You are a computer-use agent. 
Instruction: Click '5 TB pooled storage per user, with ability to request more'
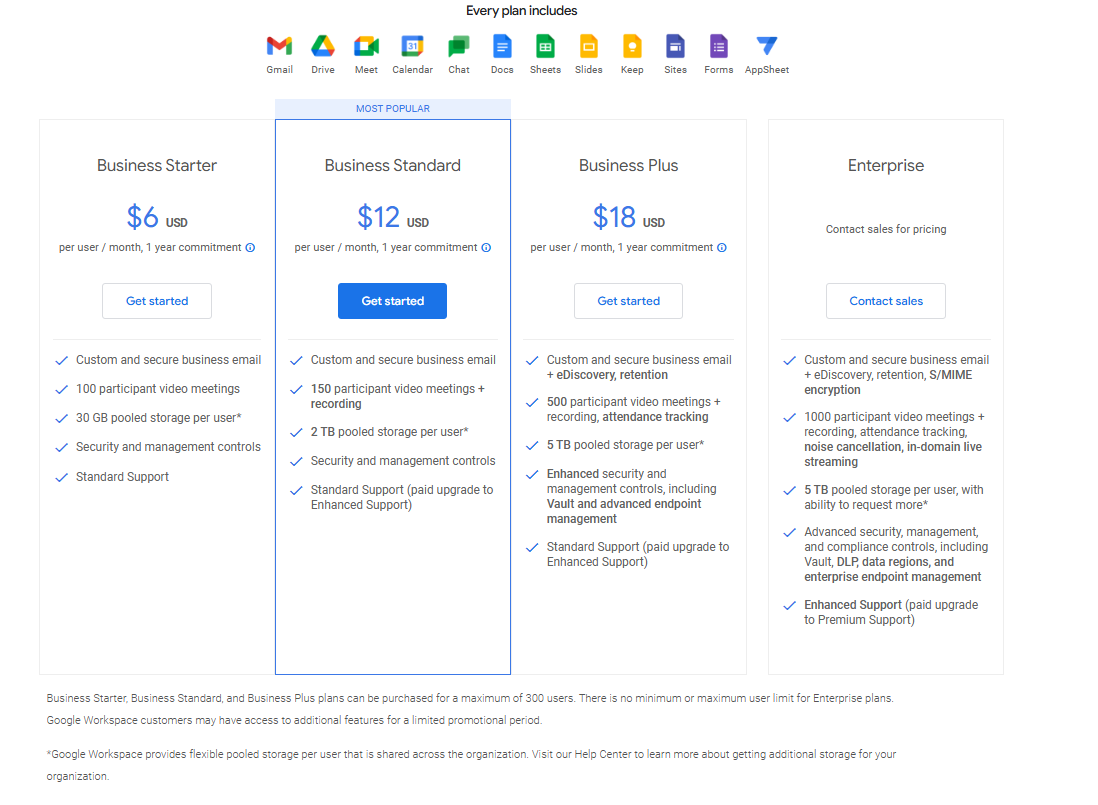click(x=894, y=498)
